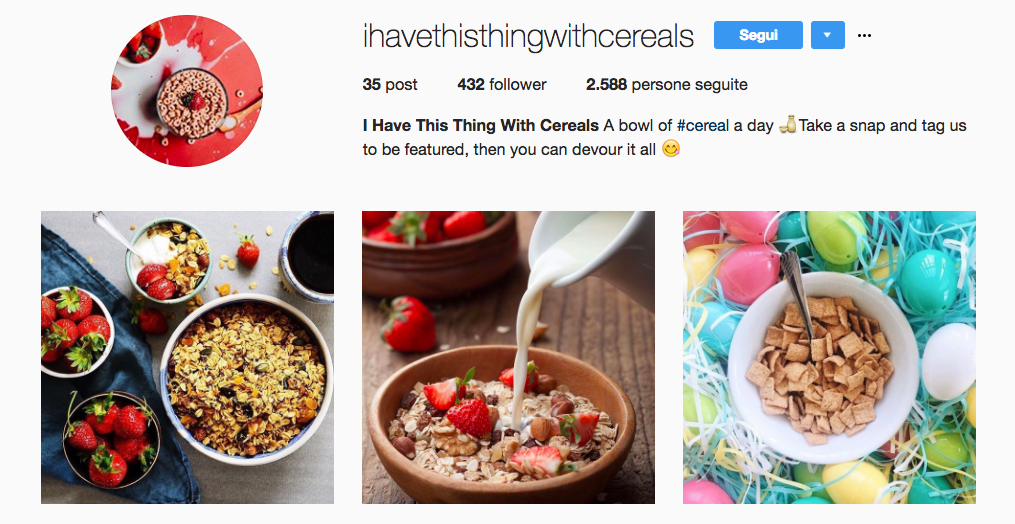This screenshot has width=1015, height=524.
Task: Expand suggested accounts arrow beside Segui
Action: coord(827,35)
